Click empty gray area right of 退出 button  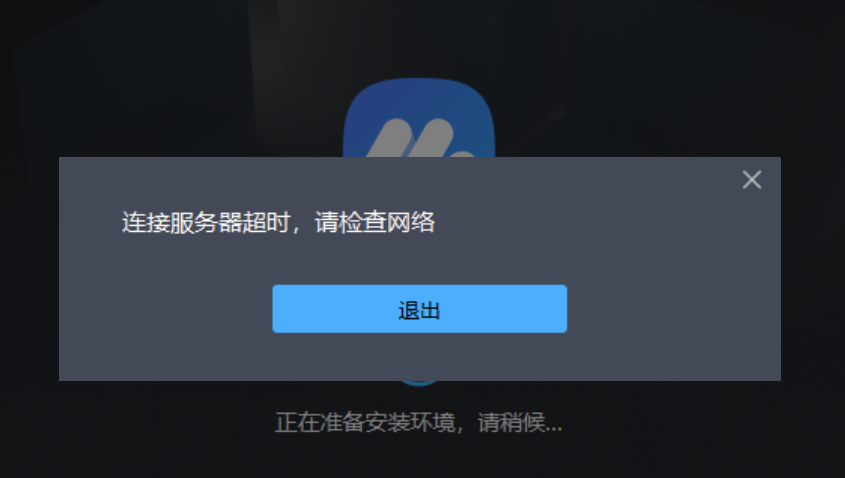coord(674,309)
